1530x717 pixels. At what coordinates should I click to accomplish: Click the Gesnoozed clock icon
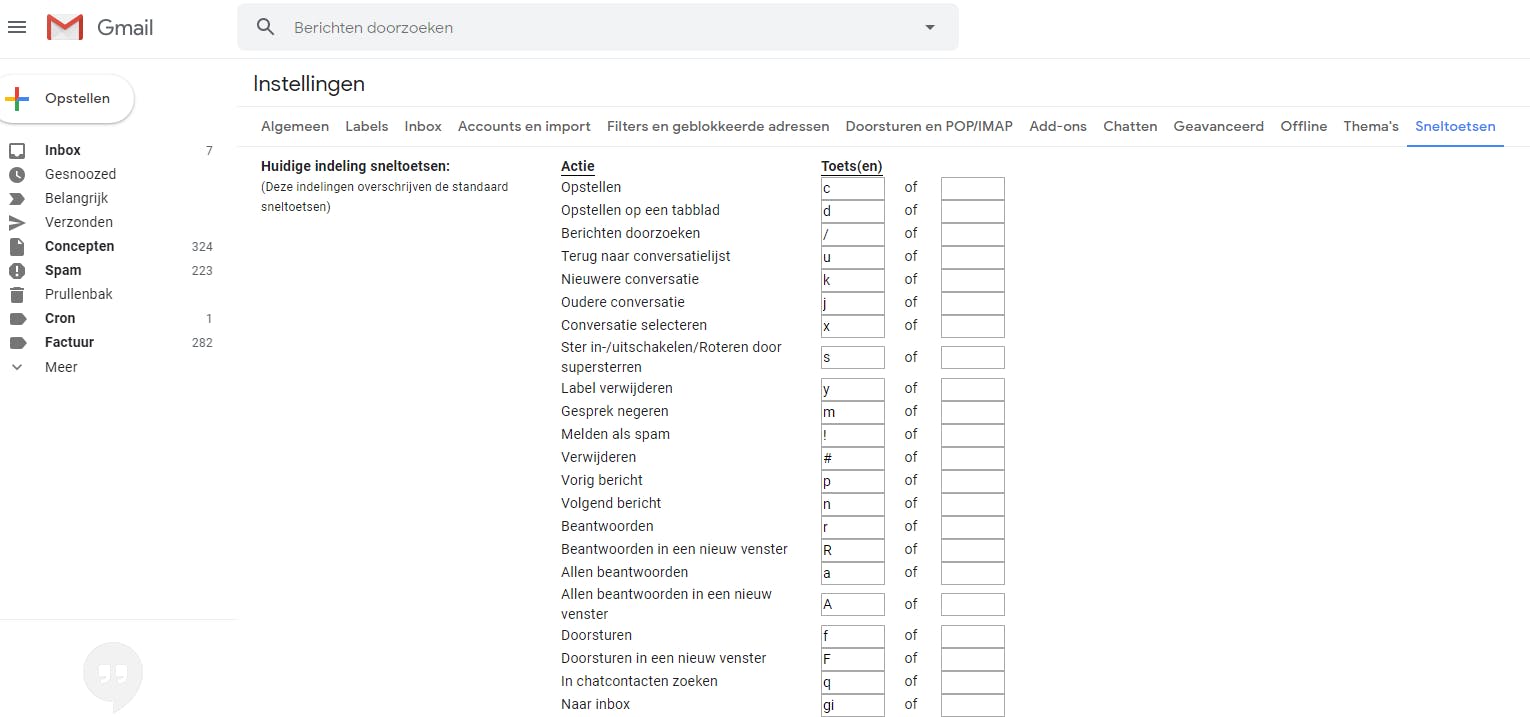[17, 174]
